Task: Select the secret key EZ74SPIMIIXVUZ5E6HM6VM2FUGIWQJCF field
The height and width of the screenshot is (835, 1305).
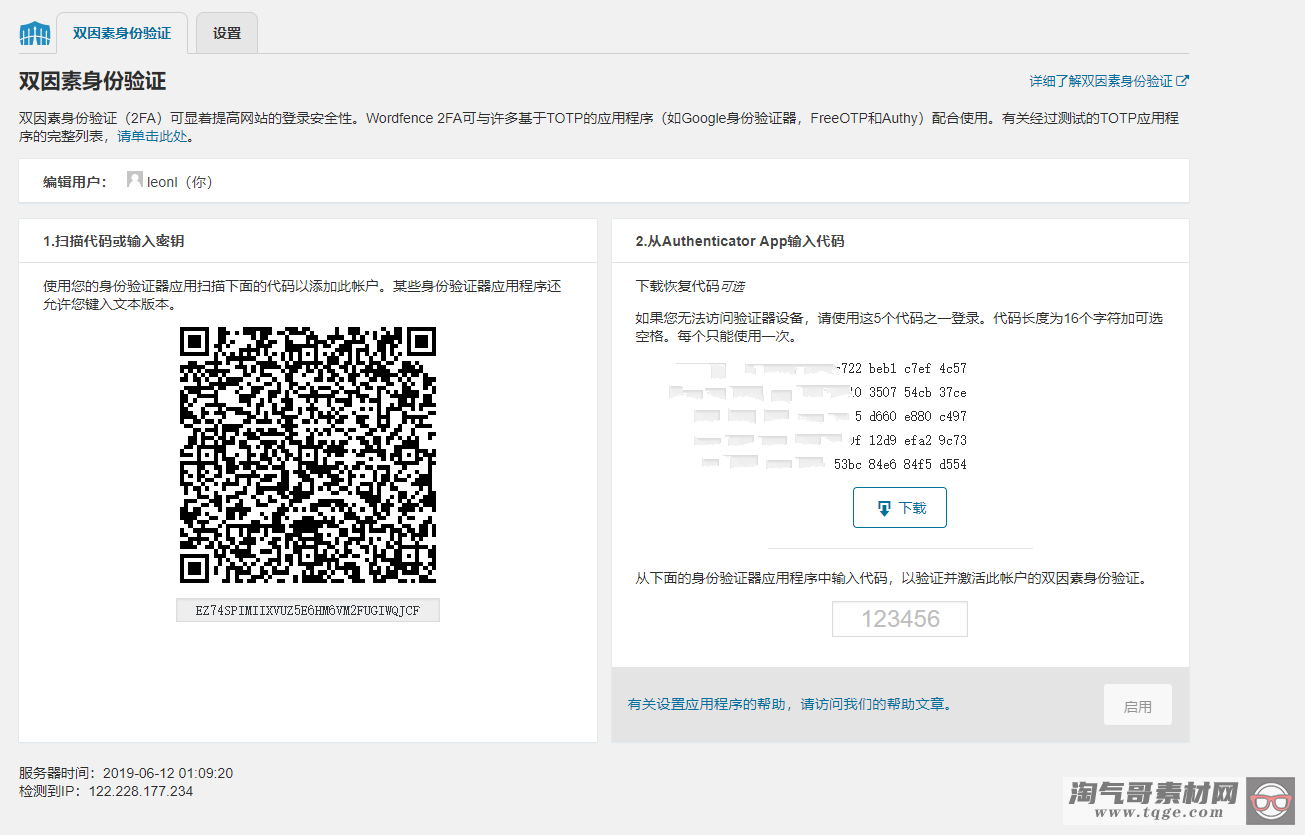Action: pyautogui.click(x=308, y=610)
